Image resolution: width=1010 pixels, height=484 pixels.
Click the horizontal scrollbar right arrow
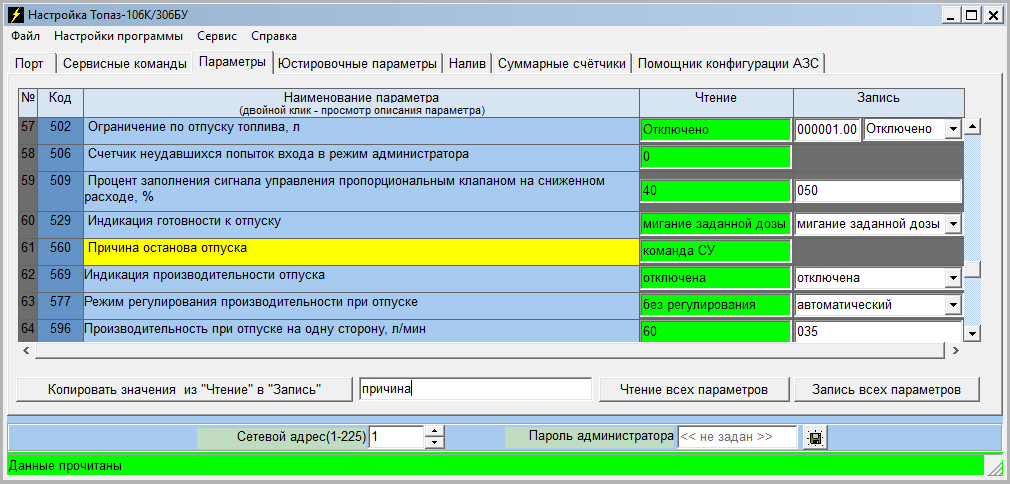[x=955, y=351]
